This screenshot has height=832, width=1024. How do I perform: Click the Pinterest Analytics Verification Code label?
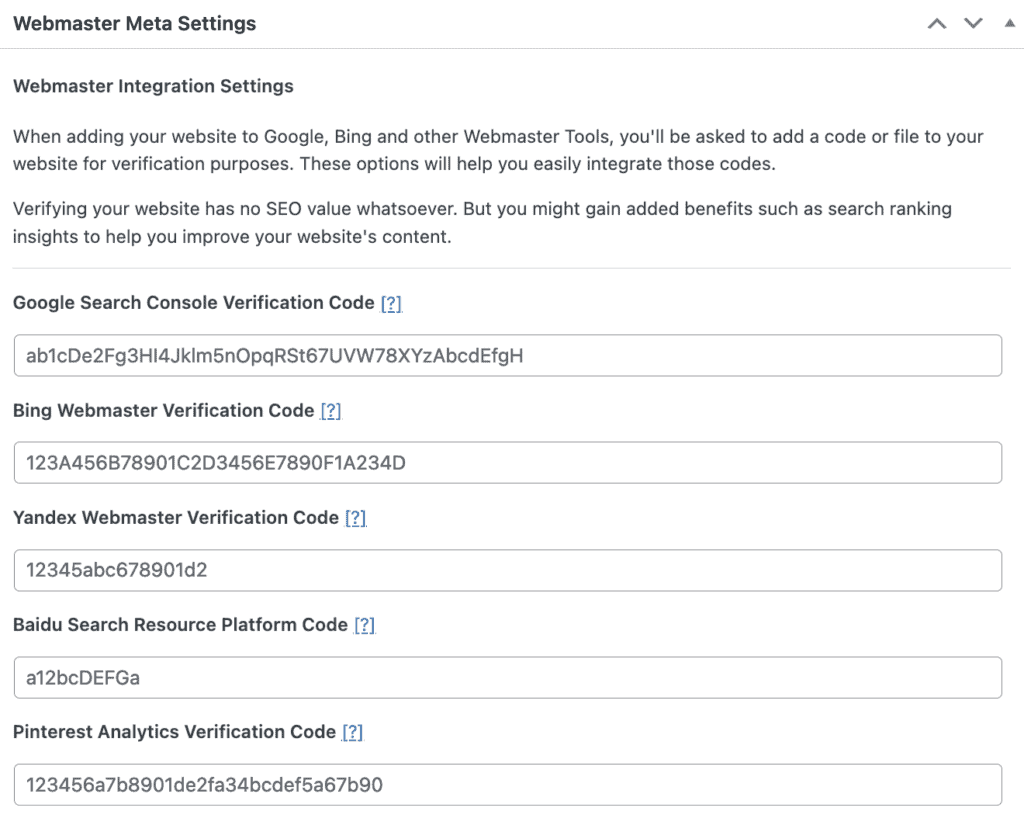click(174, 731)
